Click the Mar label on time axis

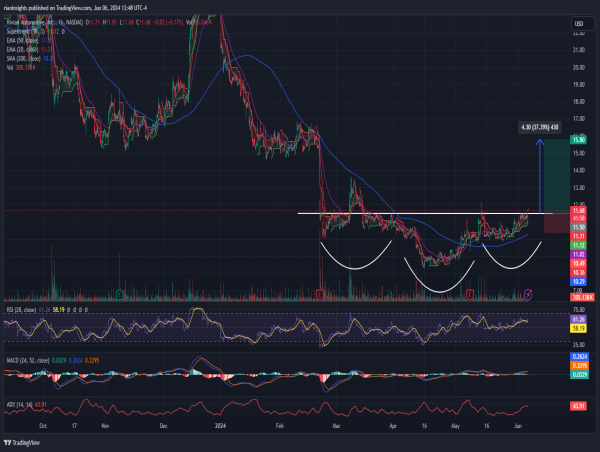click(336, 426)
